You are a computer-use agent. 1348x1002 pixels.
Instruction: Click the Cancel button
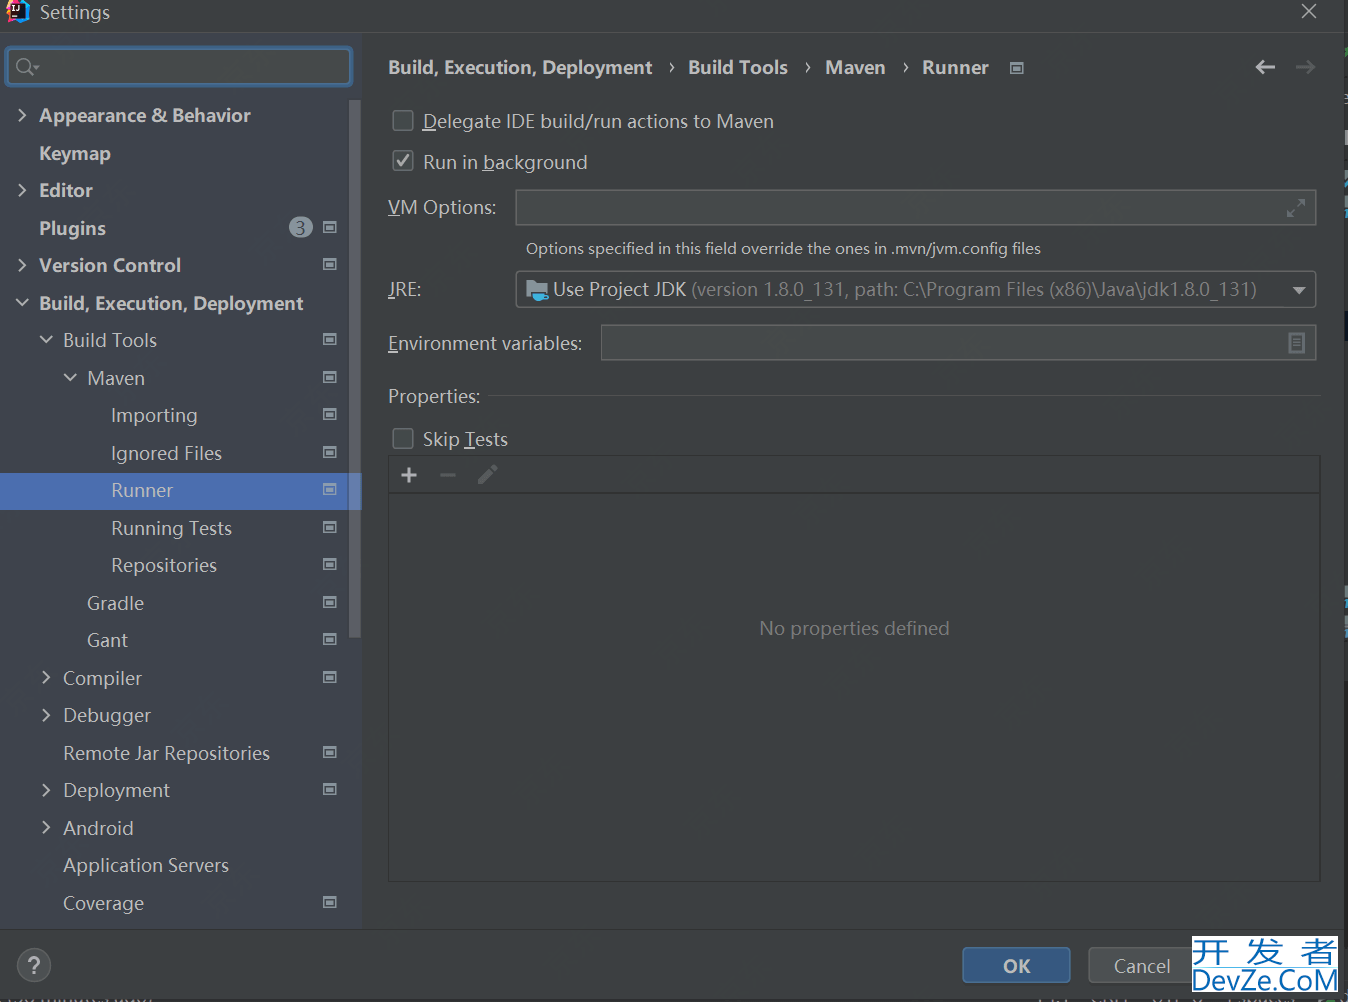click(1141, 965)
